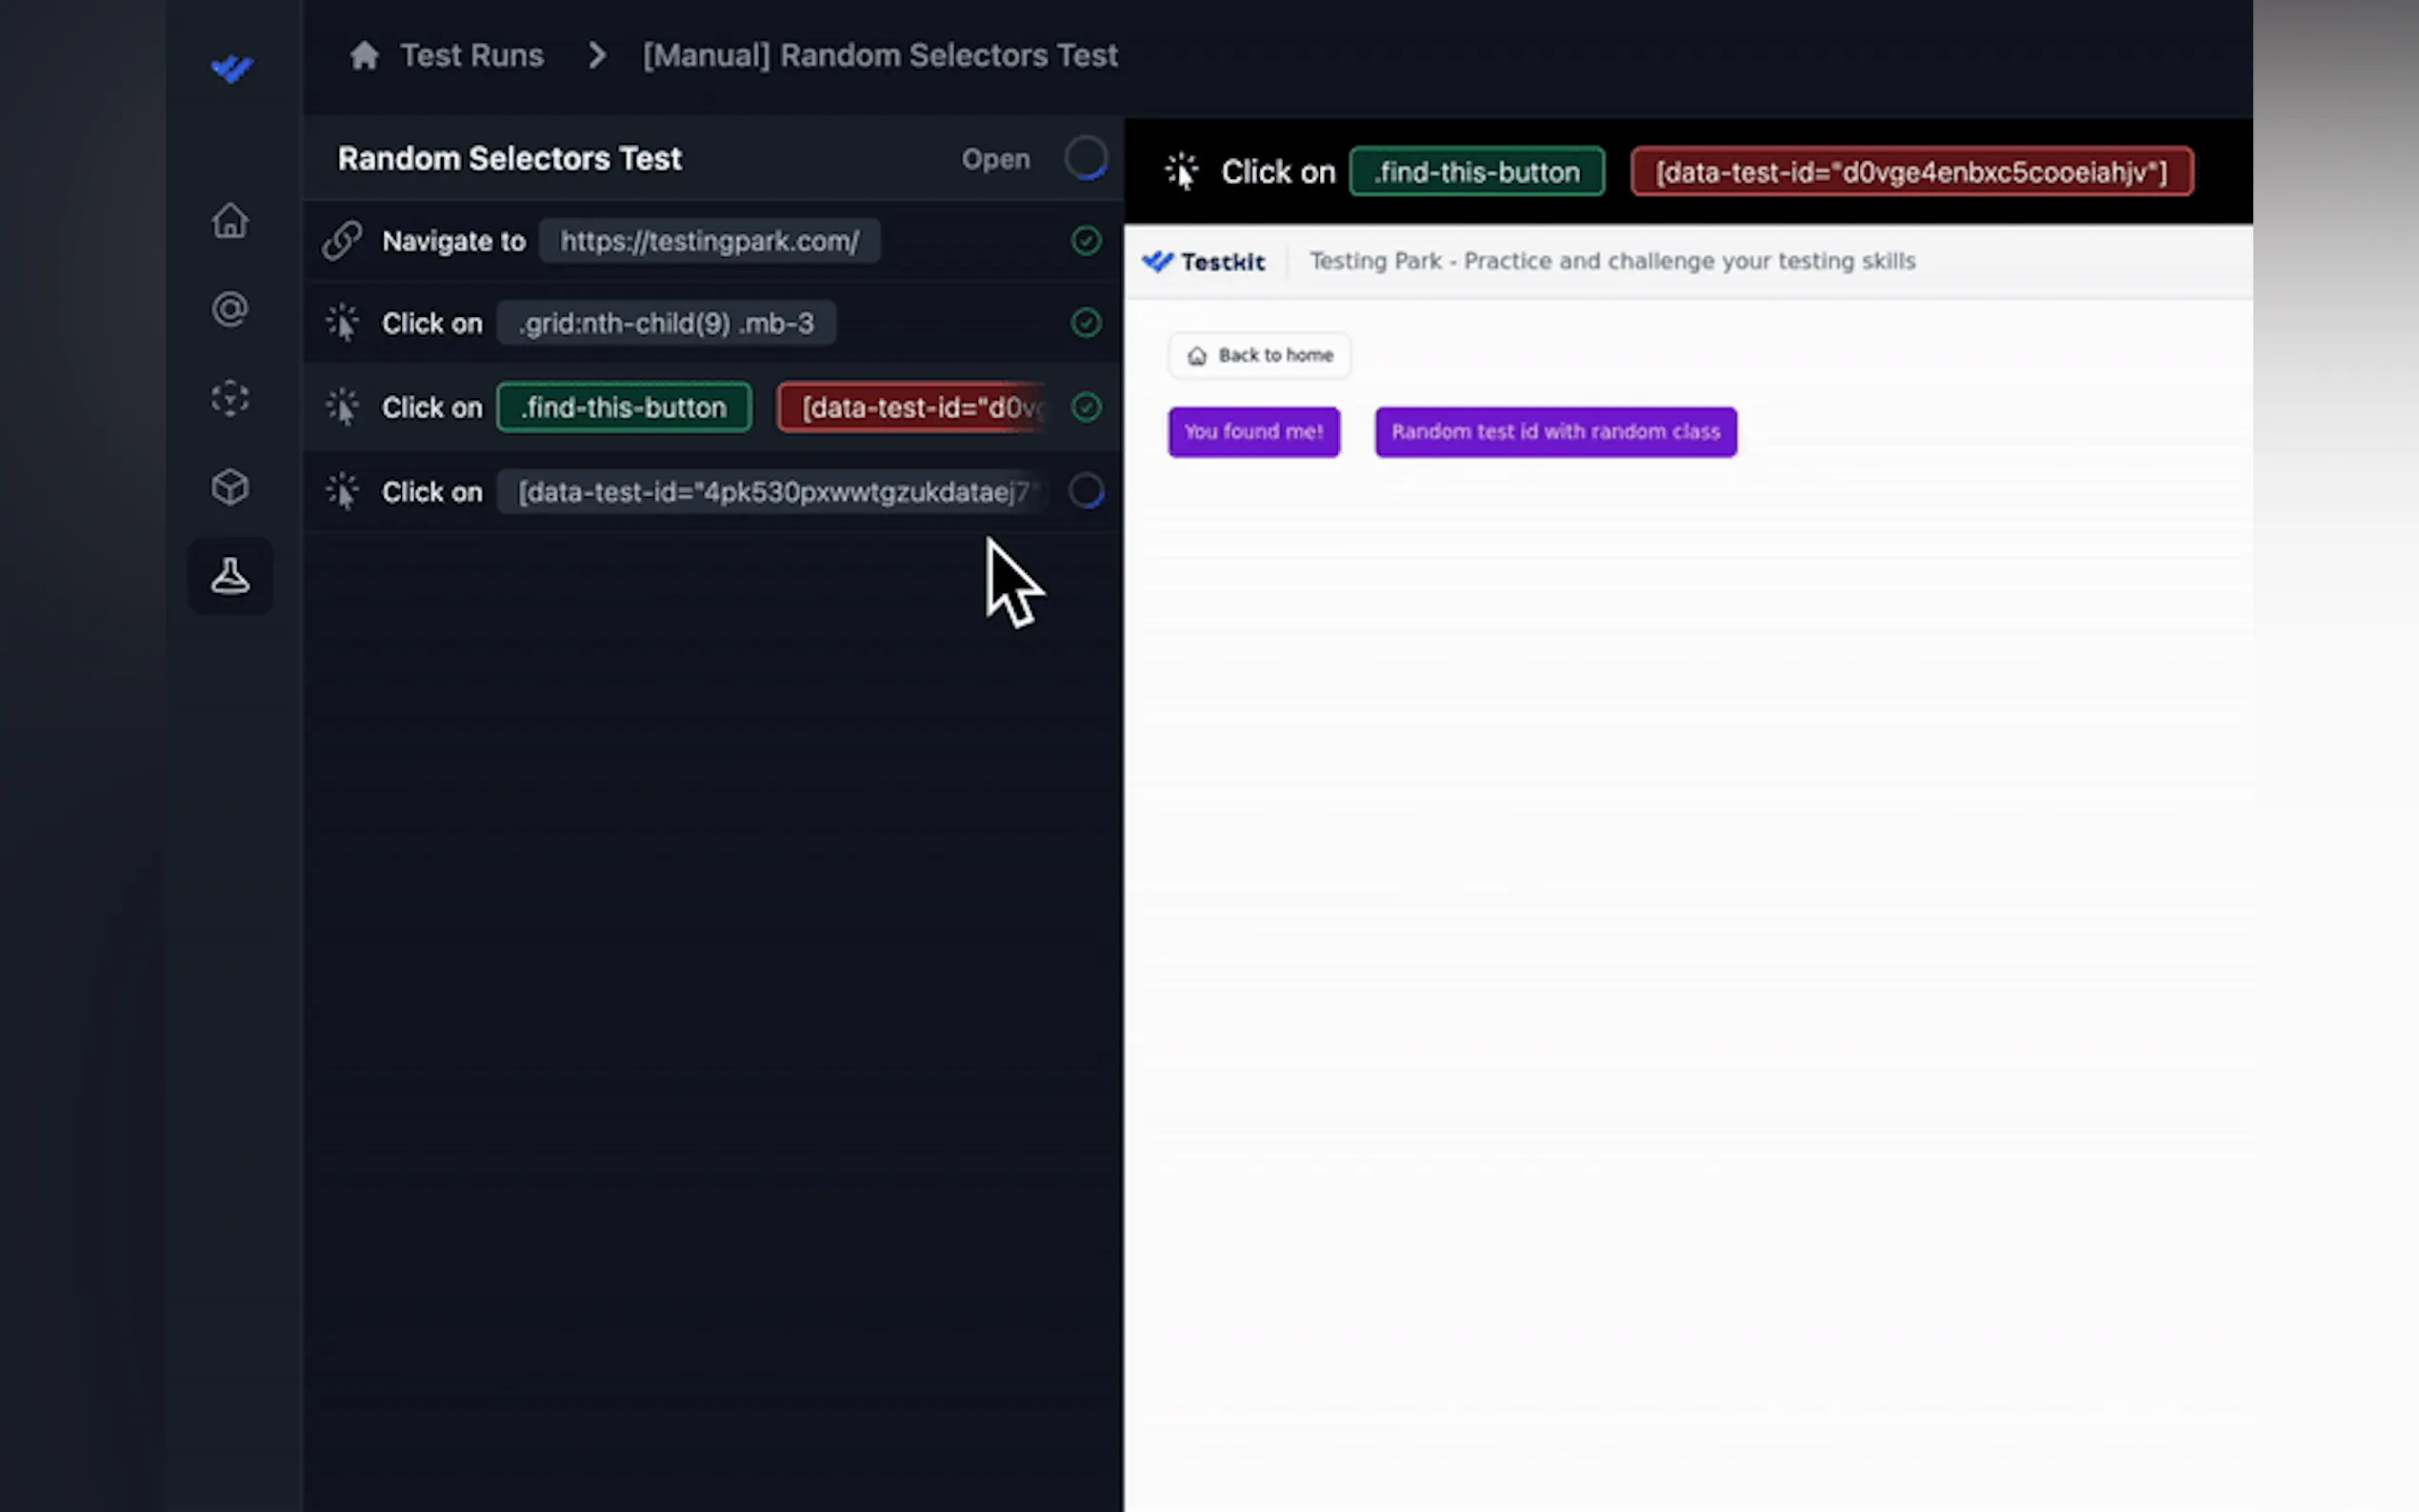
Task: Select [Manual] Random Selectors Test breadcrumb
Action: 880,55
